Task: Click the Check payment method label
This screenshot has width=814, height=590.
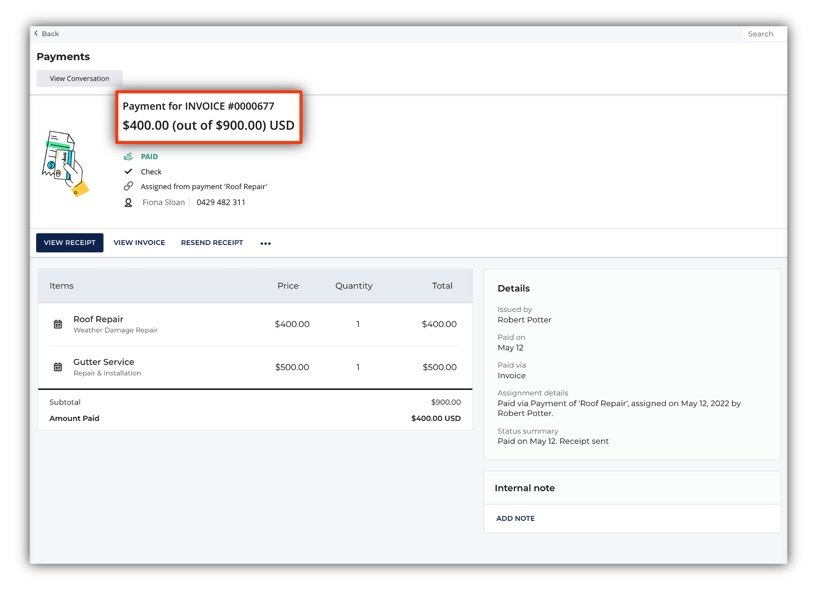Action: coord(151,172)
